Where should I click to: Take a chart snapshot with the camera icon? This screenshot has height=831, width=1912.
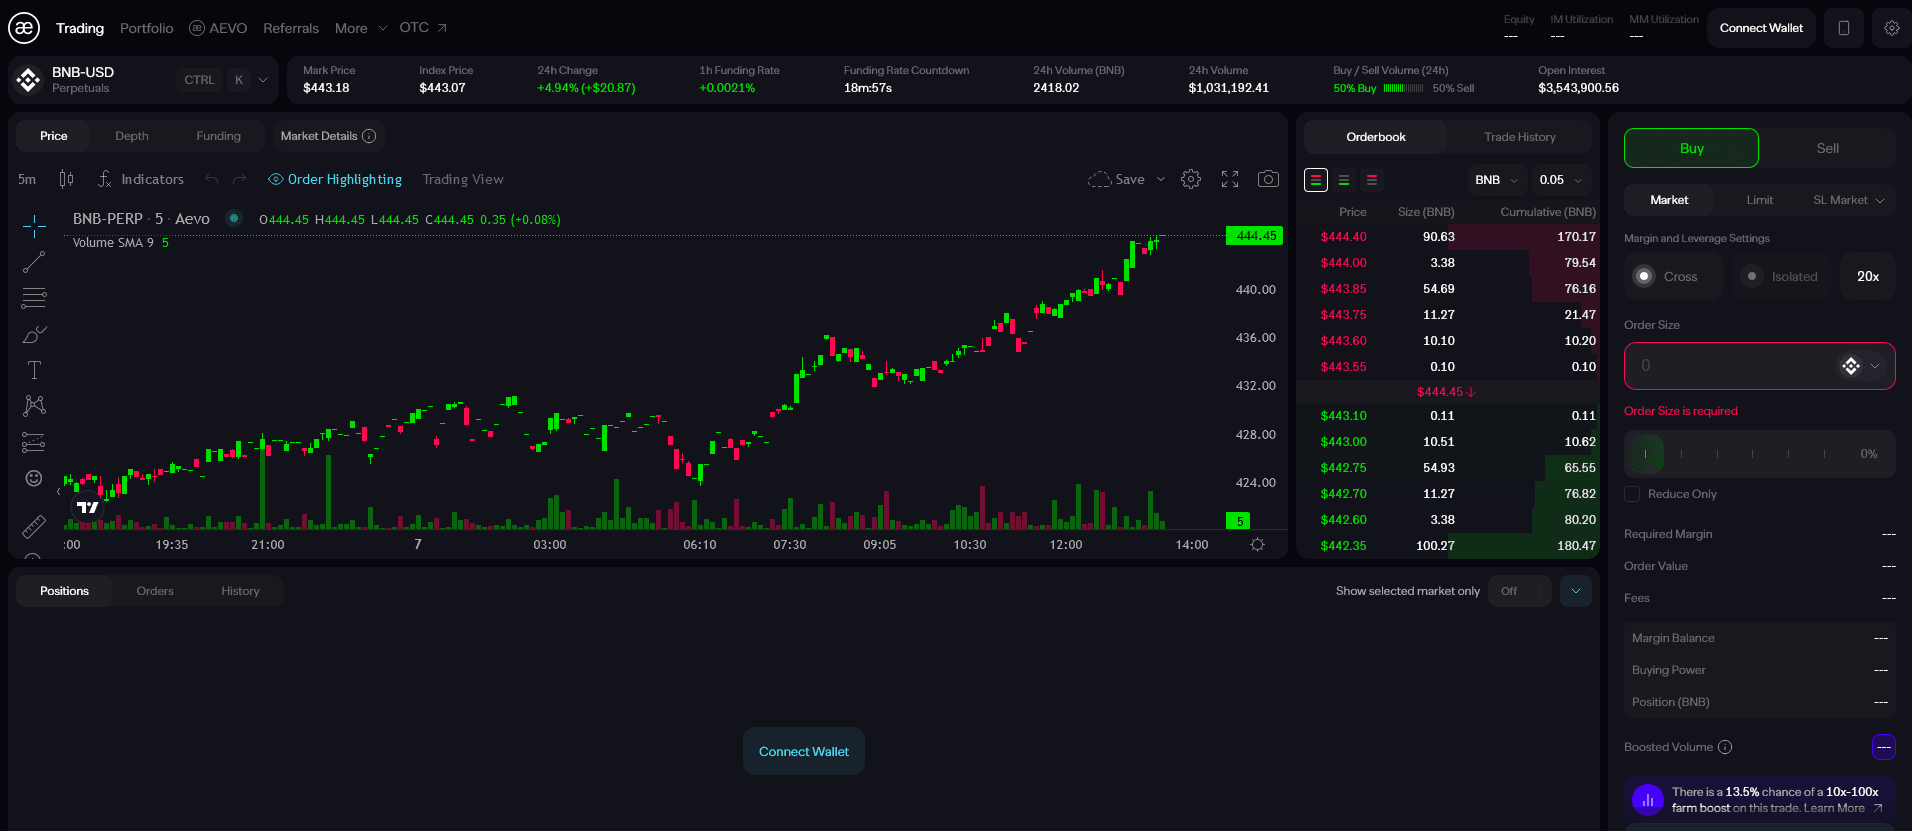[1268, 179]
